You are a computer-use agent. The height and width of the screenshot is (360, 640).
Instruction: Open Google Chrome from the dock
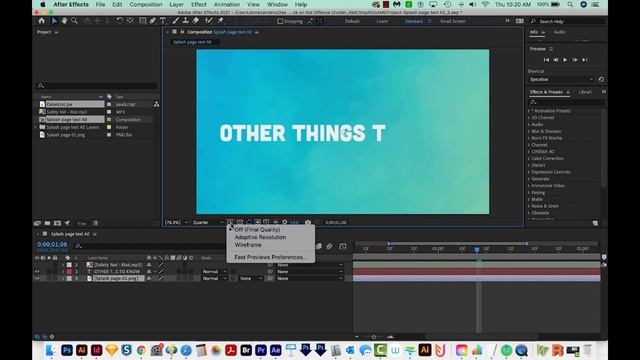click(x=141, y=350)
